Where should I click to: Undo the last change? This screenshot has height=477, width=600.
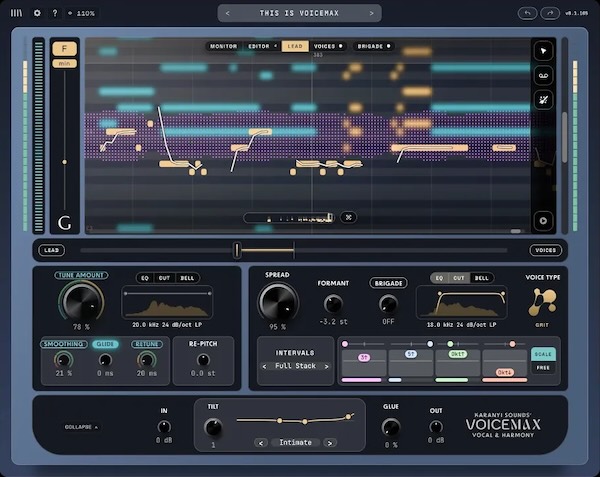coord(527,13)
